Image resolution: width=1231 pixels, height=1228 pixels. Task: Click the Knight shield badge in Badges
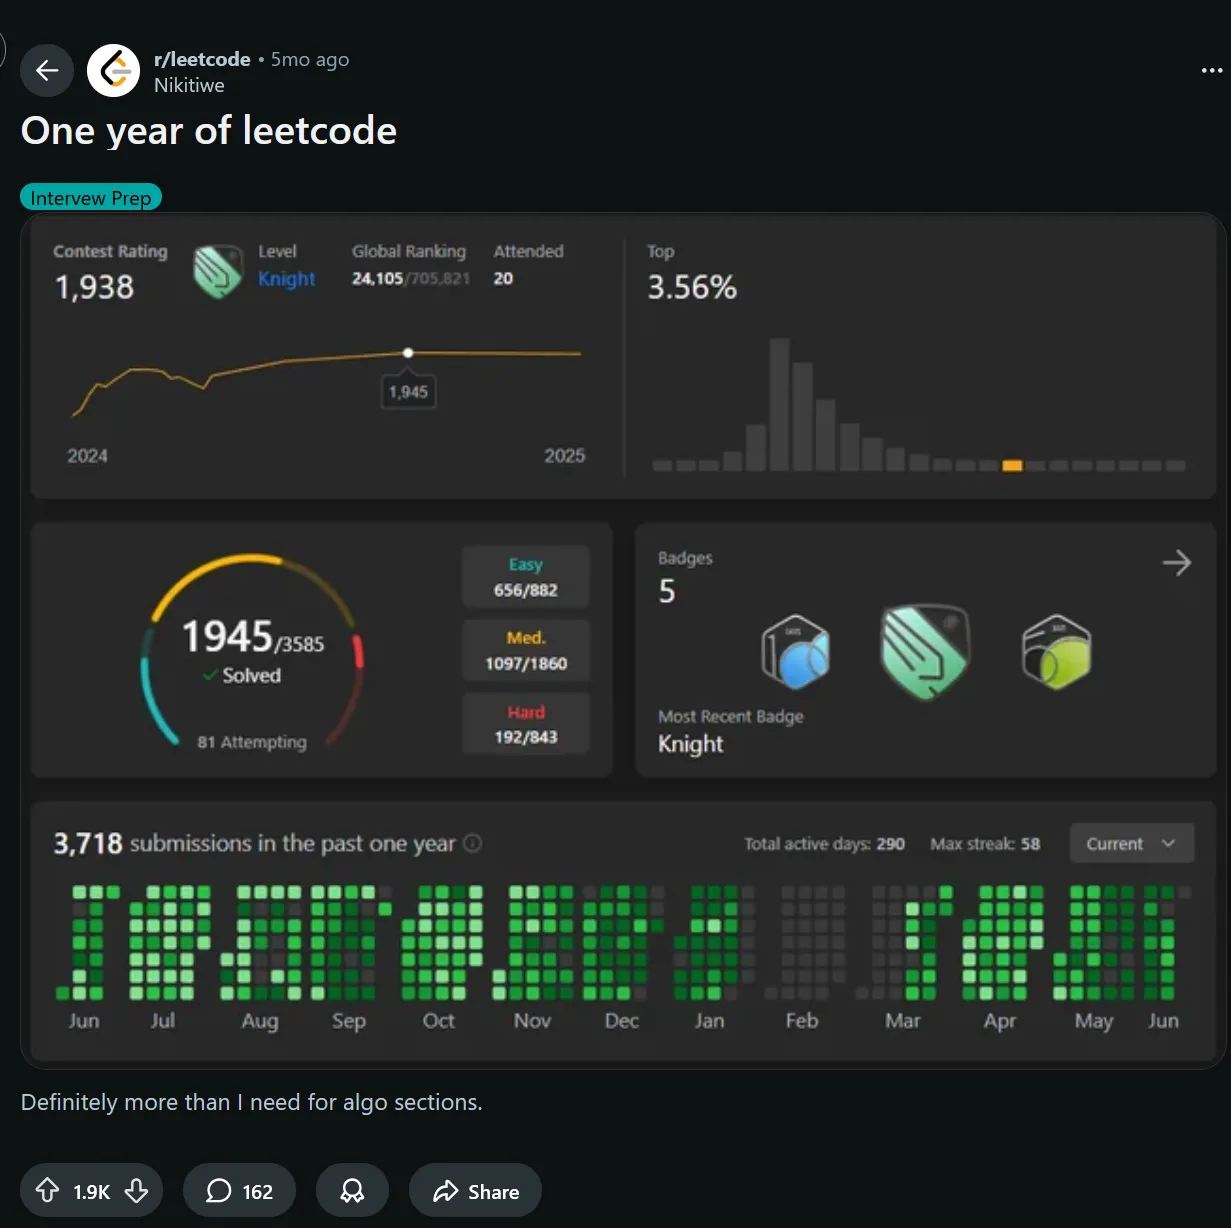pyautogui.click(x=924, y=651)
